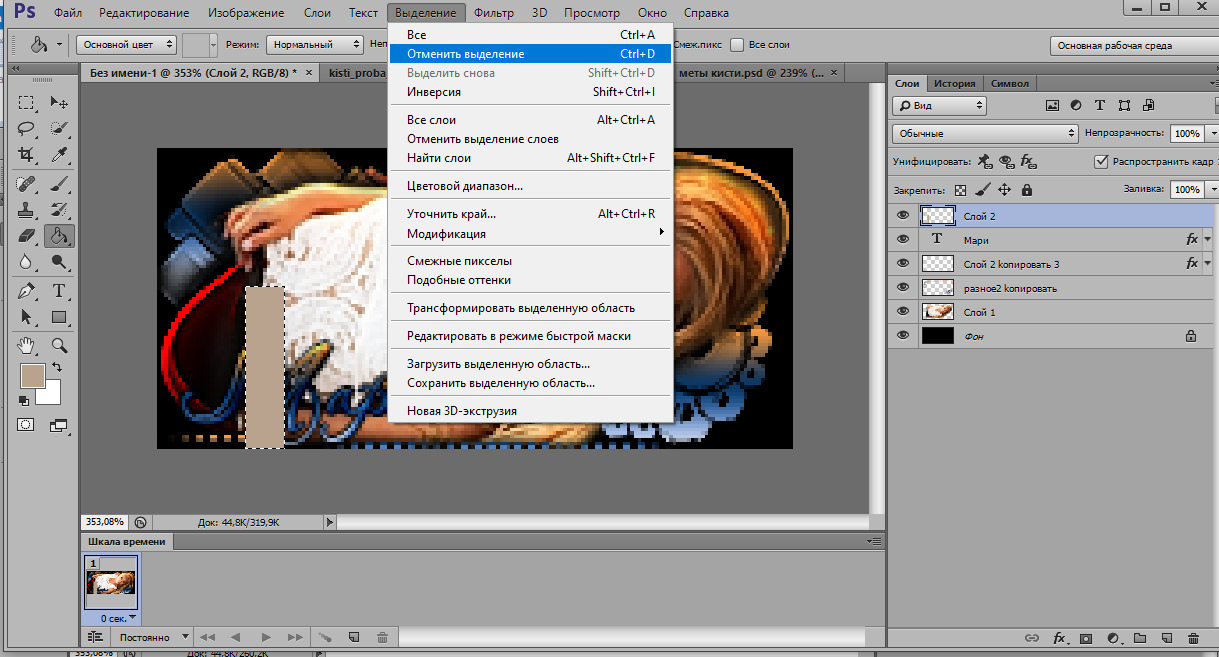Hide the Мари text layer
The height and width of the screenshot is (657, 1219).
903,239
